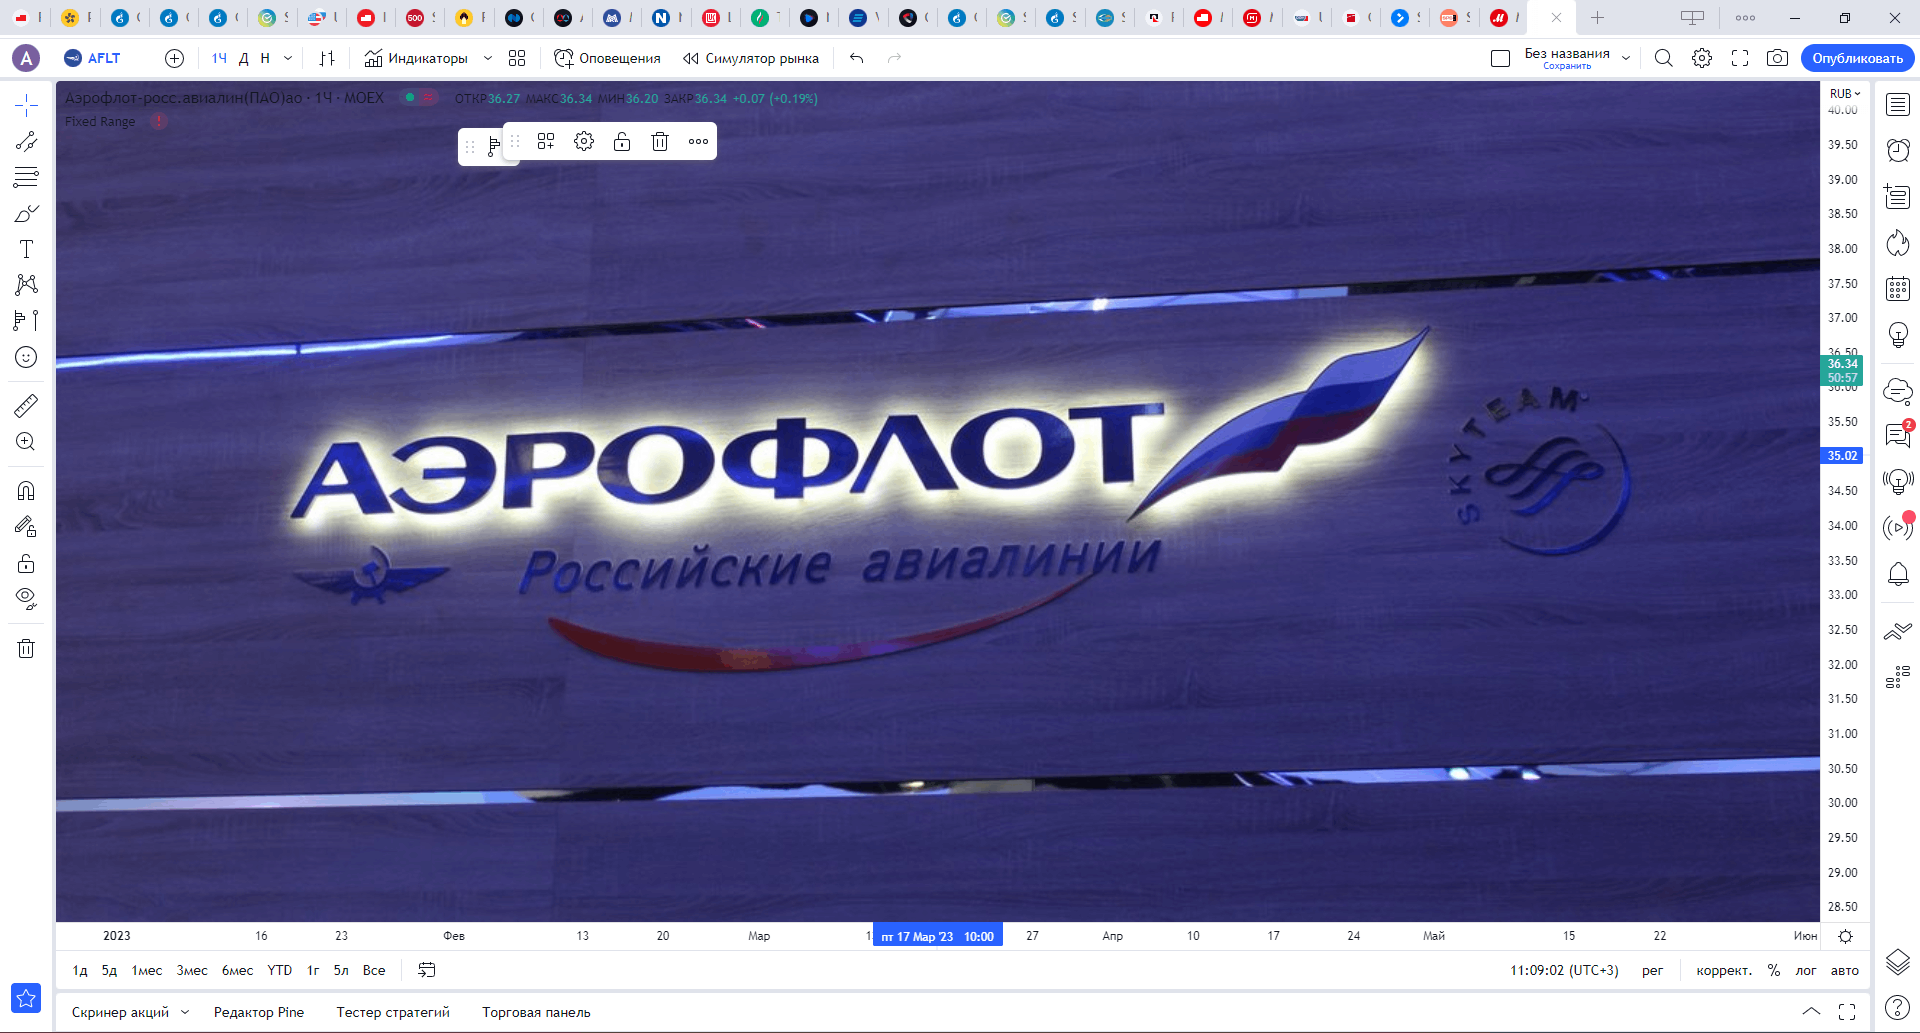Image resolution: width=1920 pixels, height=1033 pixels.
Task: Open the emoji icons tool
Action: pyautogui.click(x=27, y=357)
